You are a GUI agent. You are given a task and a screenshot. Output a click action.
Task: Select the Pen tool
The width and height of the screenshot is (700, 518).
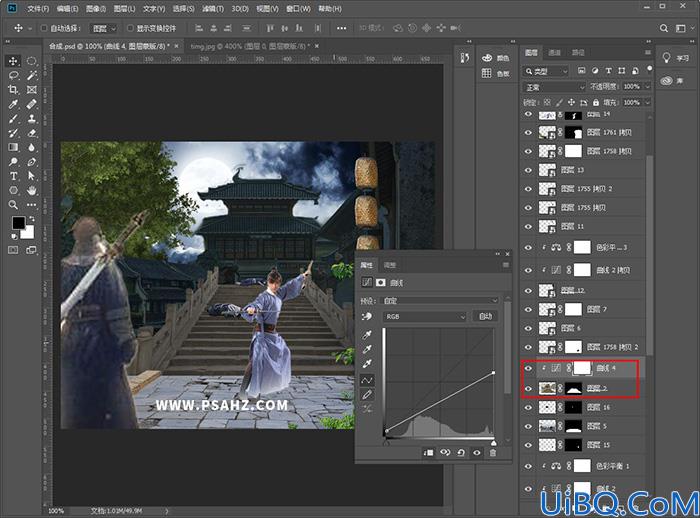click(x=31, y=162)
